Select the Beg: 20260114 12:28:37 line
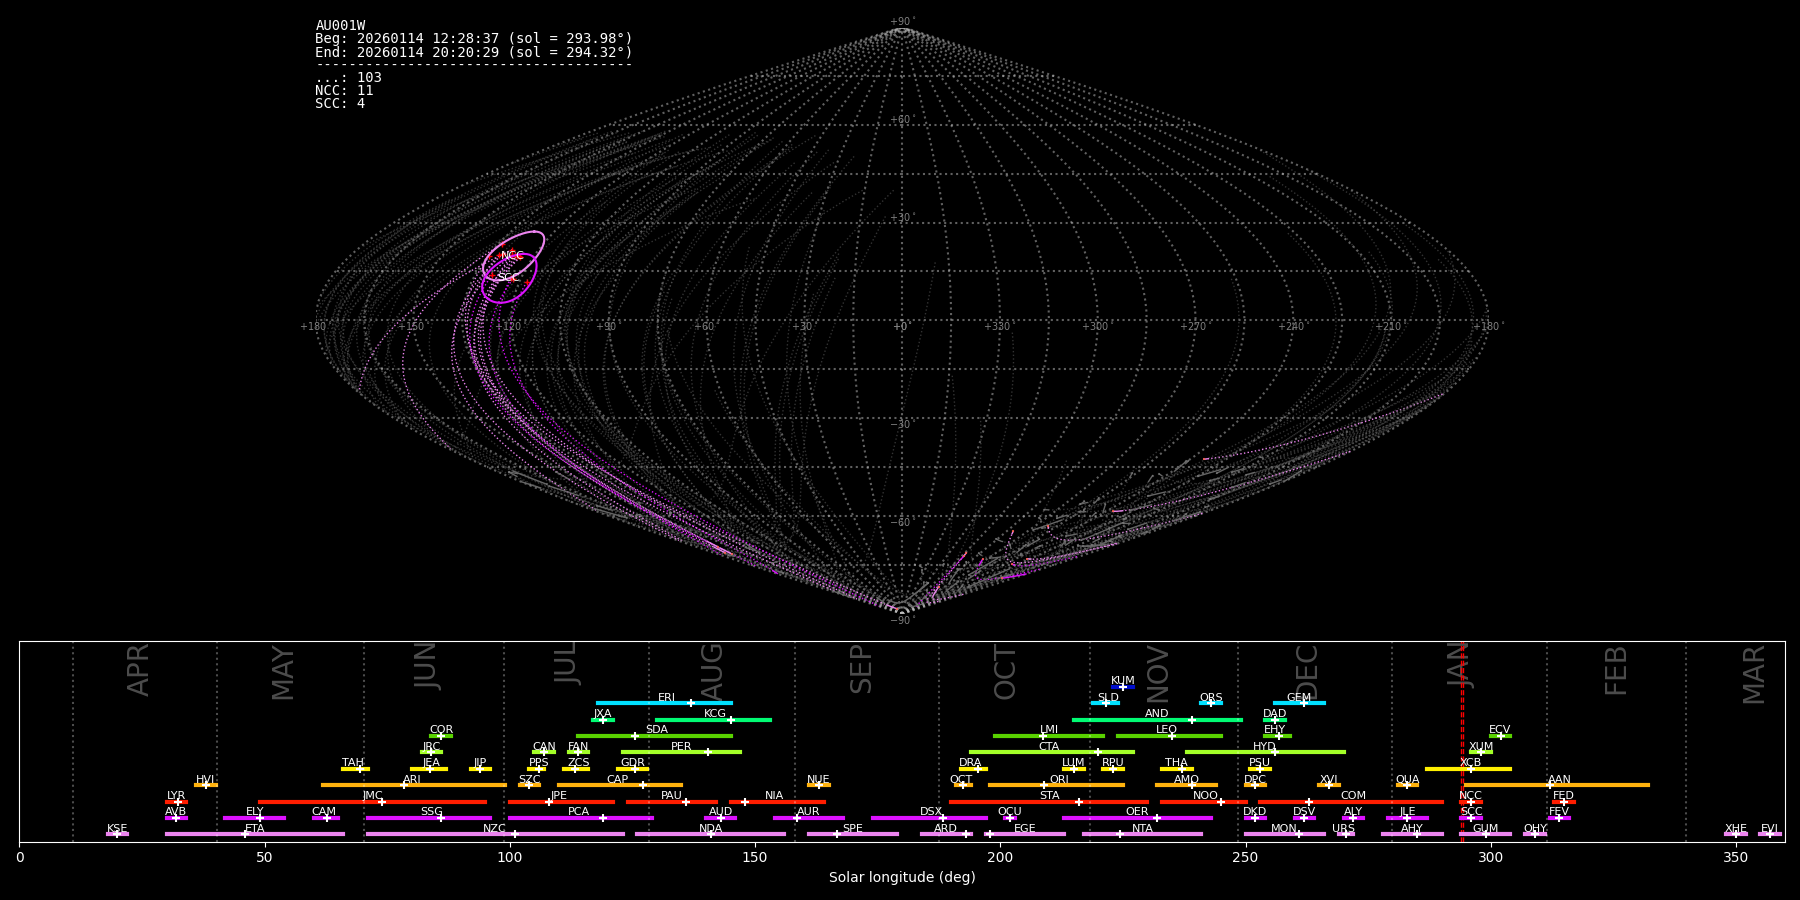Screen dimensions: 1800x900 pyautogui.click(x=474, y=39)
